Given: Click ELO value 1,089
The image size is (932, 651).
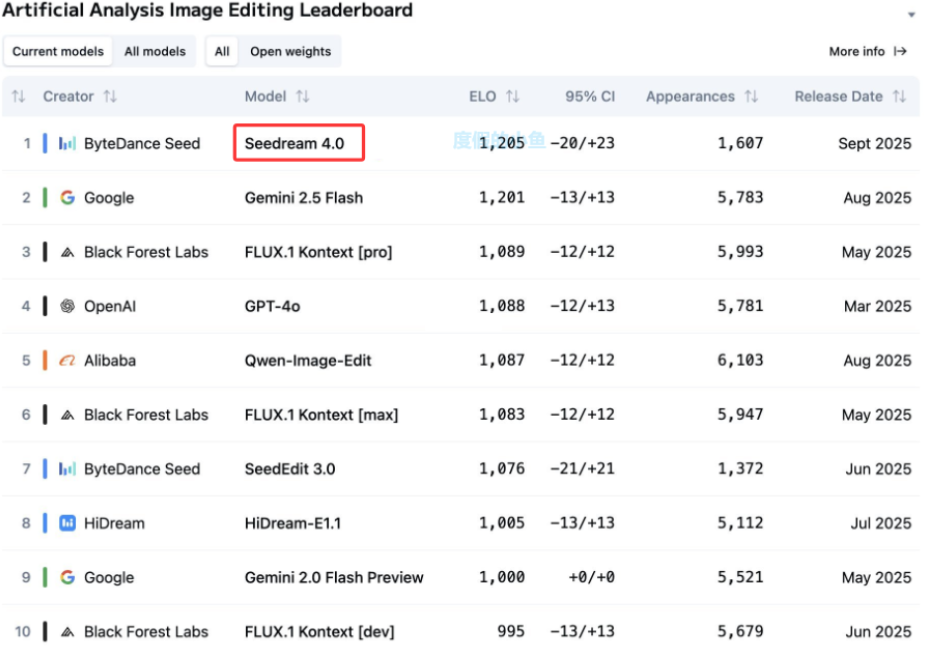Looking at the screenshot, I should pyautogui.click(x=502, y=252).
